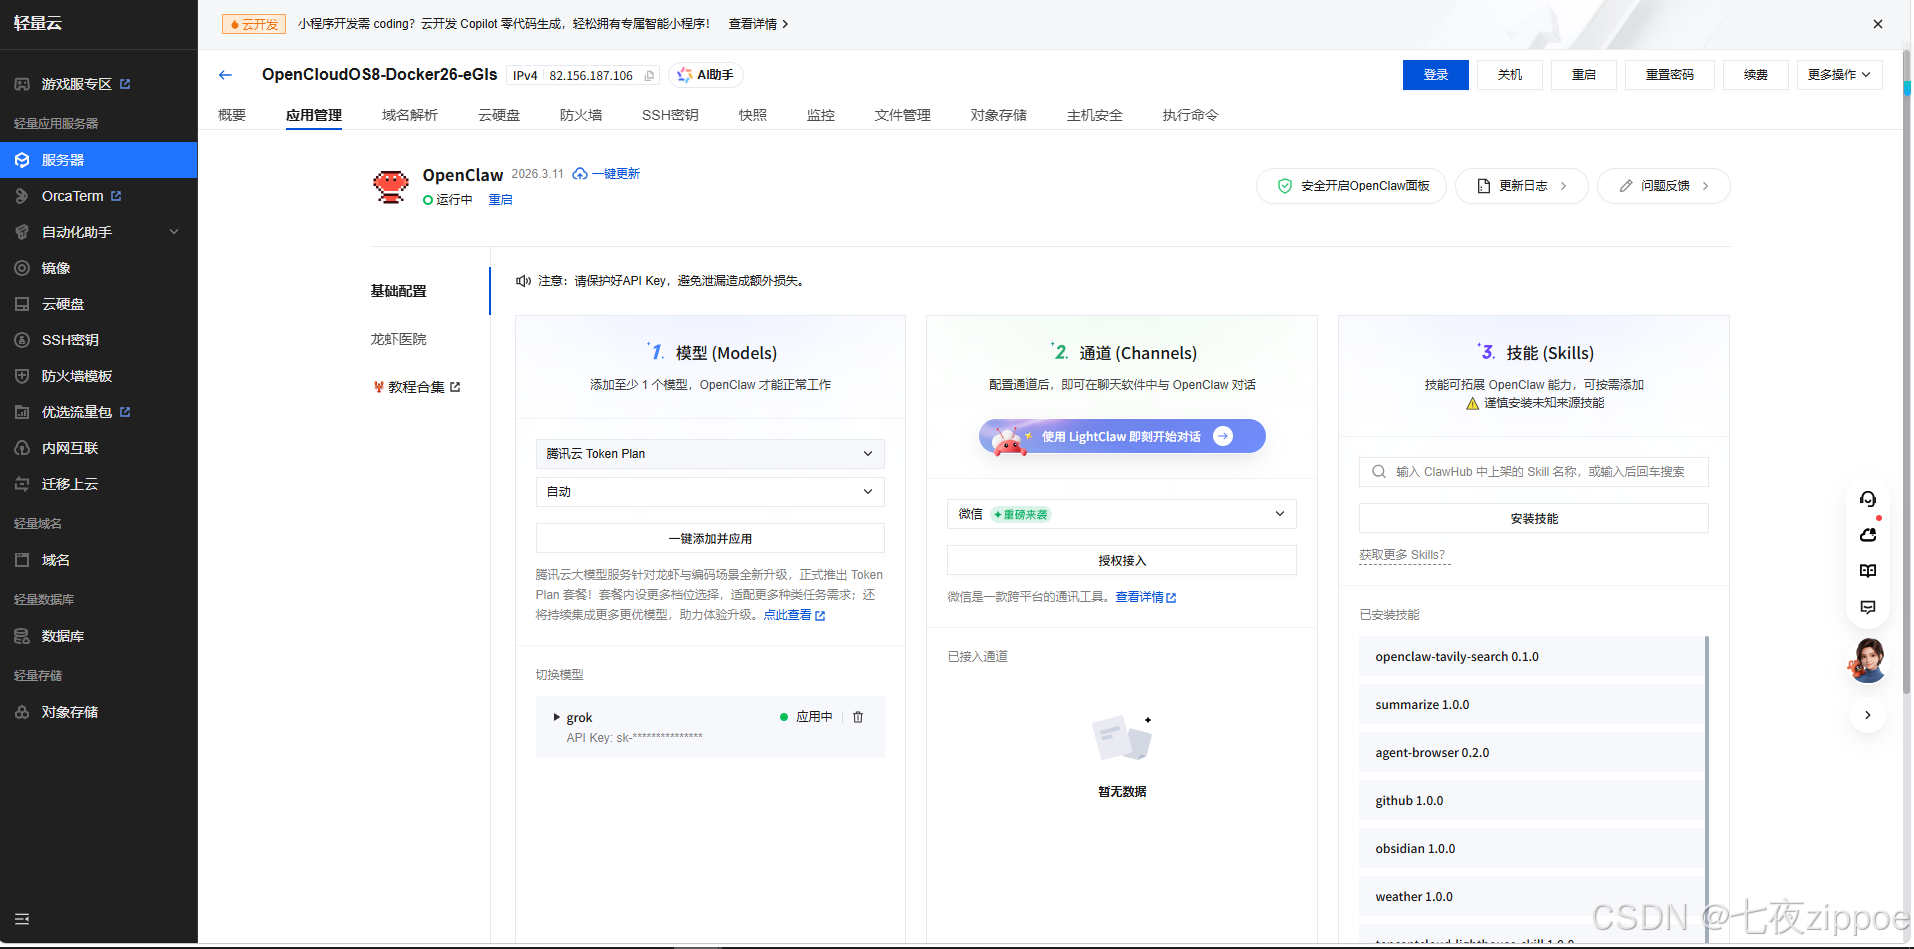Open 更新日志 panel
Image resolution: width=1914 pixels, height=949 pixels.
(1522, 186)
